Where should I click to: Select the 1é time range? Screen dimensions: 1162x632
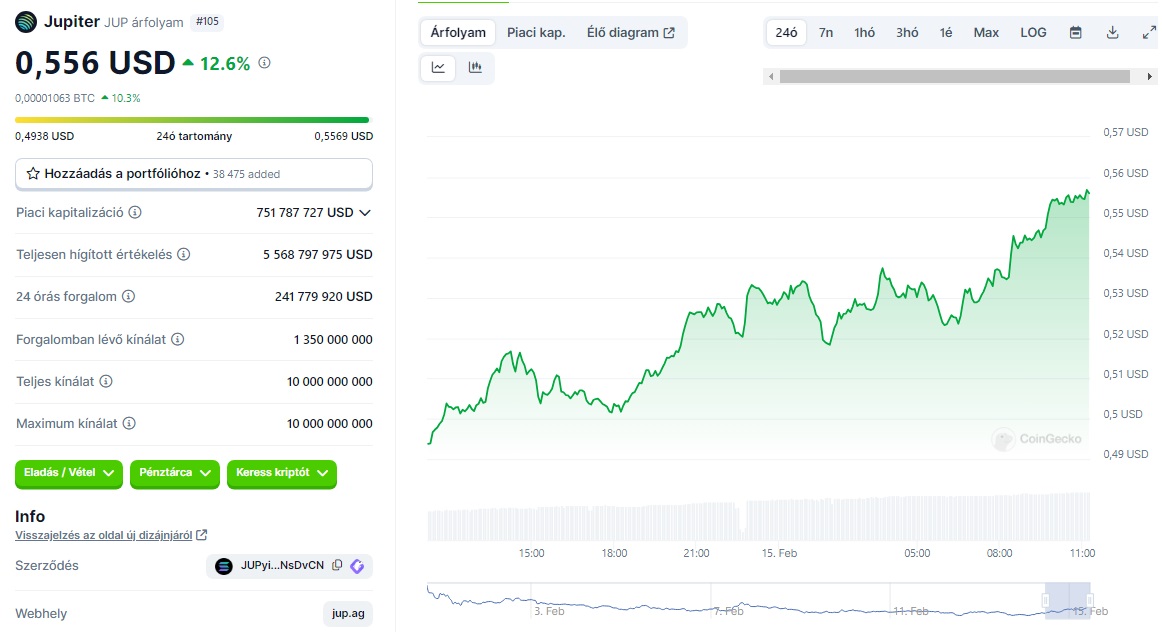(x=946, y=33)
